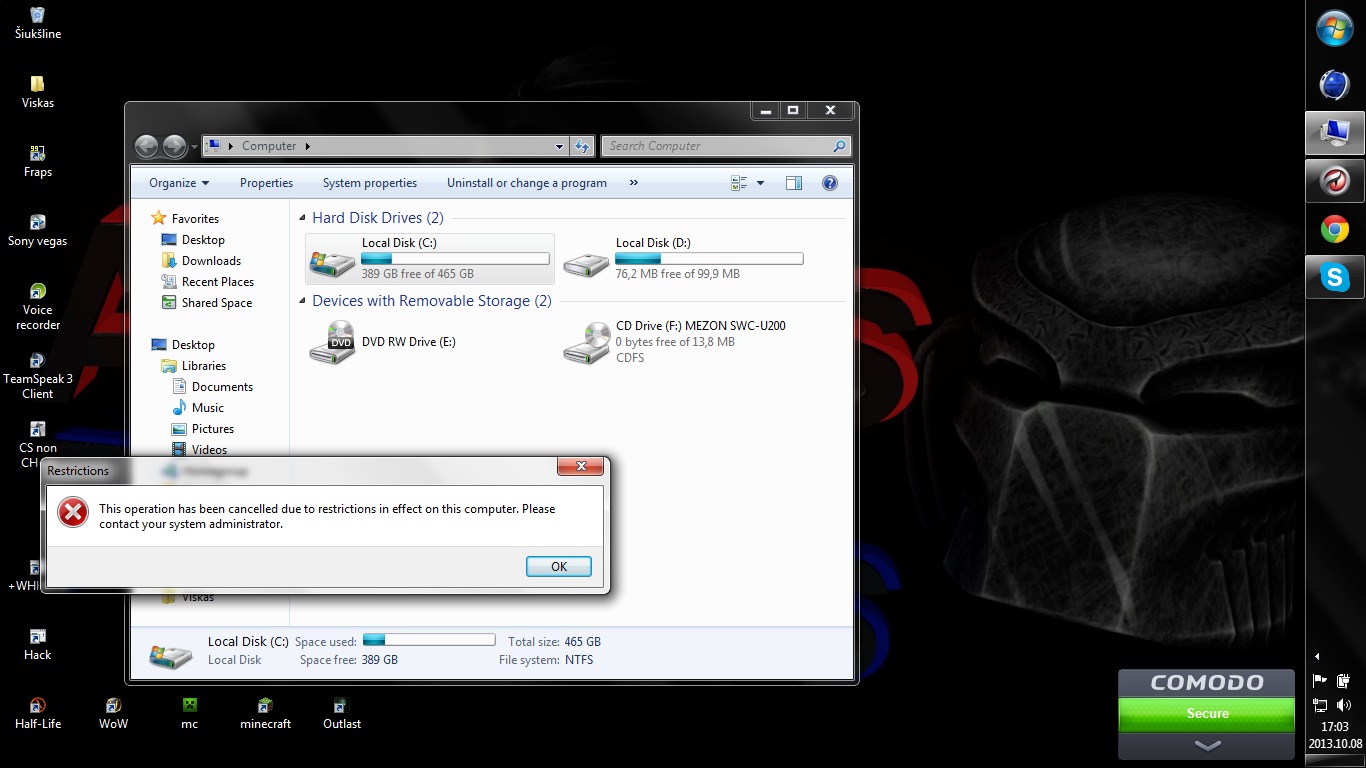
Task: Click Uninstall or change a program
Action: pos(527,183)
